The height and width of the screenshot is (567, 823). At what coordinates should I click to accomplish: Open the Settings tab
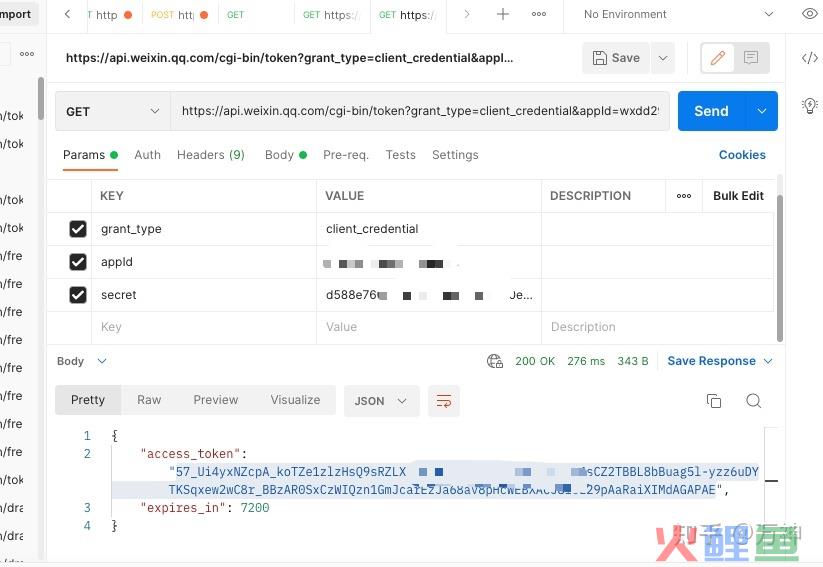coord(455,155)
